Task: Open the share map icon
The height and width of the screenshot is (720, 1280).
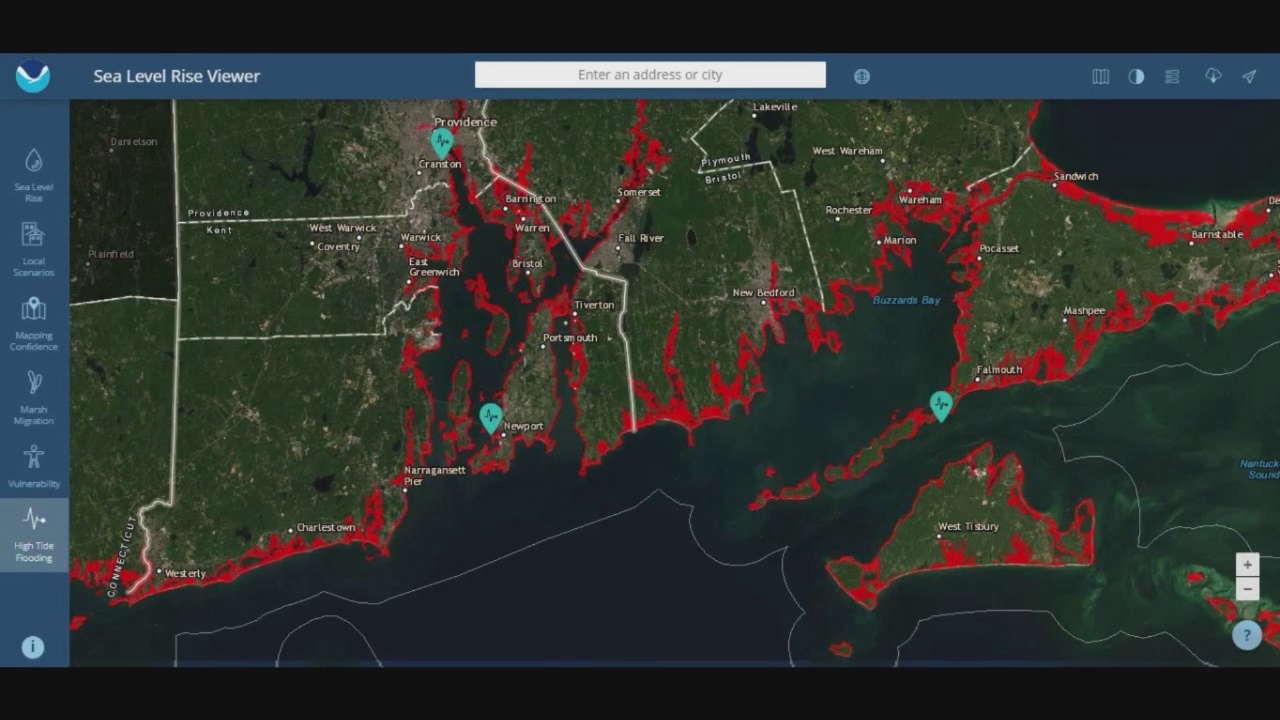Action: click(1248, 76)
